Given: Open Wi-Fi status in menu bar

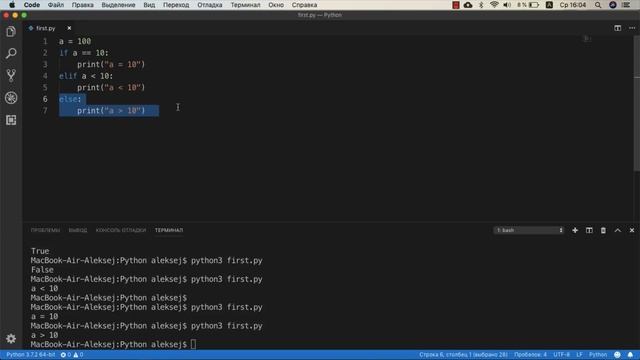Looking at the screenshot, I should pos(494,5).
